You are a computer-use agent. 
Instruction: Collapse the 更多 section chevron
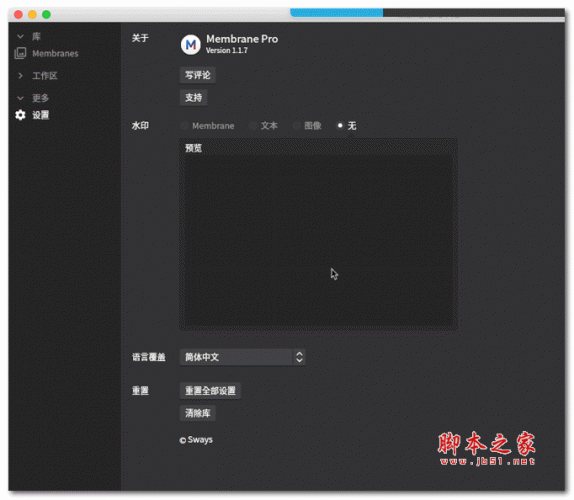tap(20, 98)
